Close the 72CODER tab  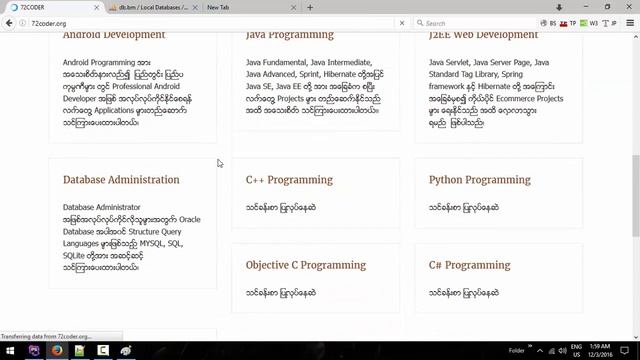97,7
